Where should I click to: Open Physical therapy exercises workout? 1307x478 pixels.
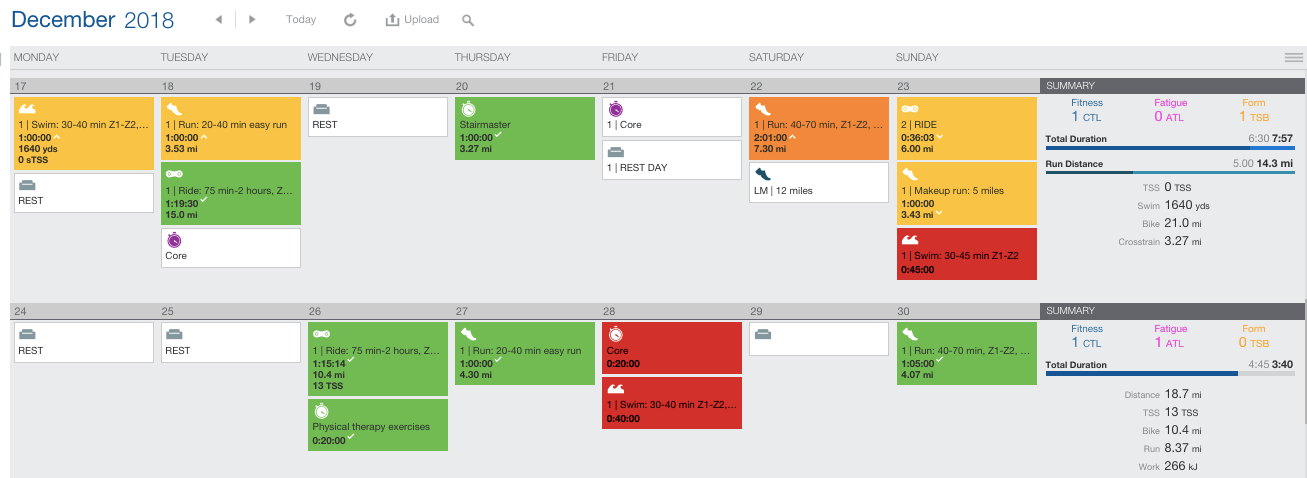377,425
